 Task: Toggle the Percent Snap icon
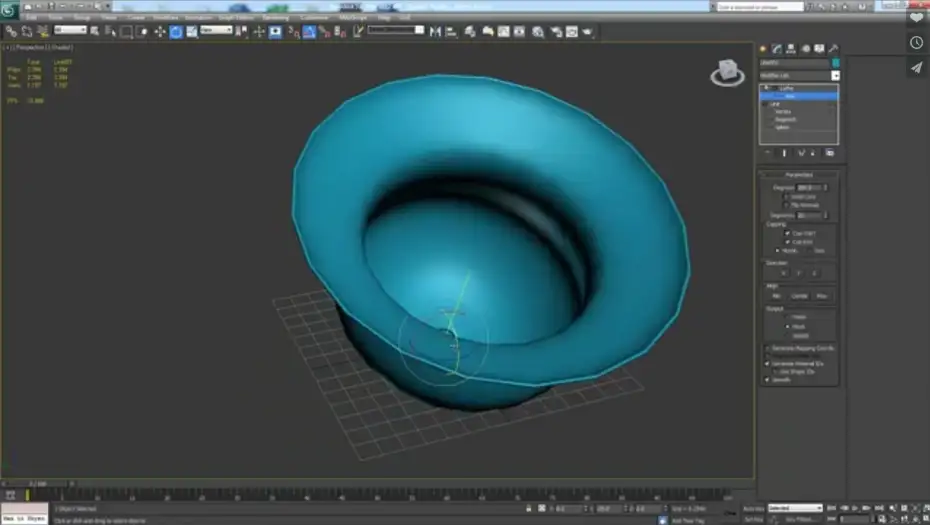coord(324,31)
